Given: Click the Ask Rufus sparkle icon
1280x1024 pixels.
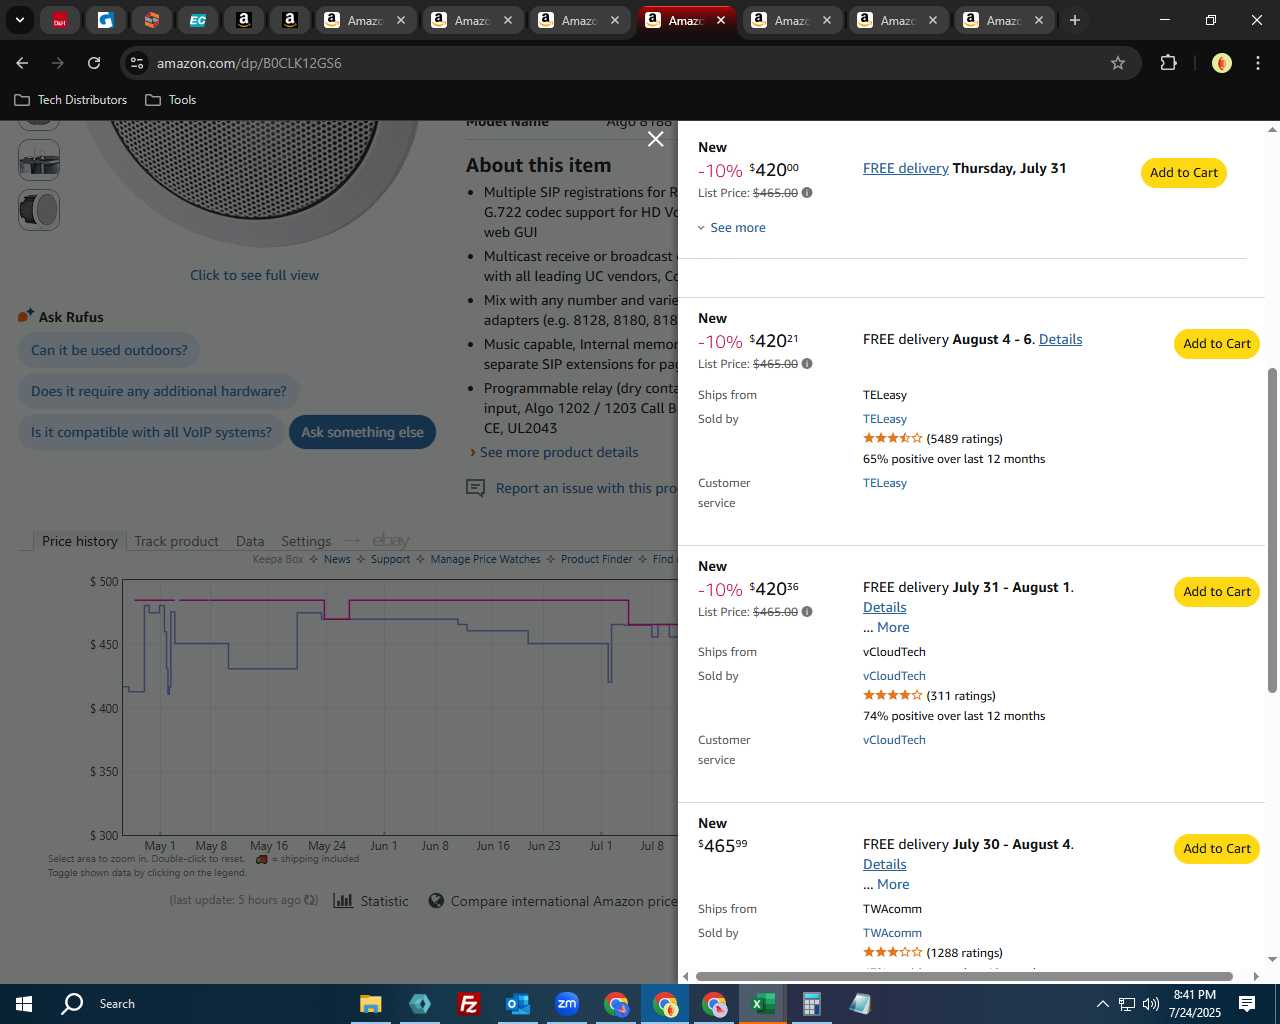Looking at the screenshot, I should point(26,316).
